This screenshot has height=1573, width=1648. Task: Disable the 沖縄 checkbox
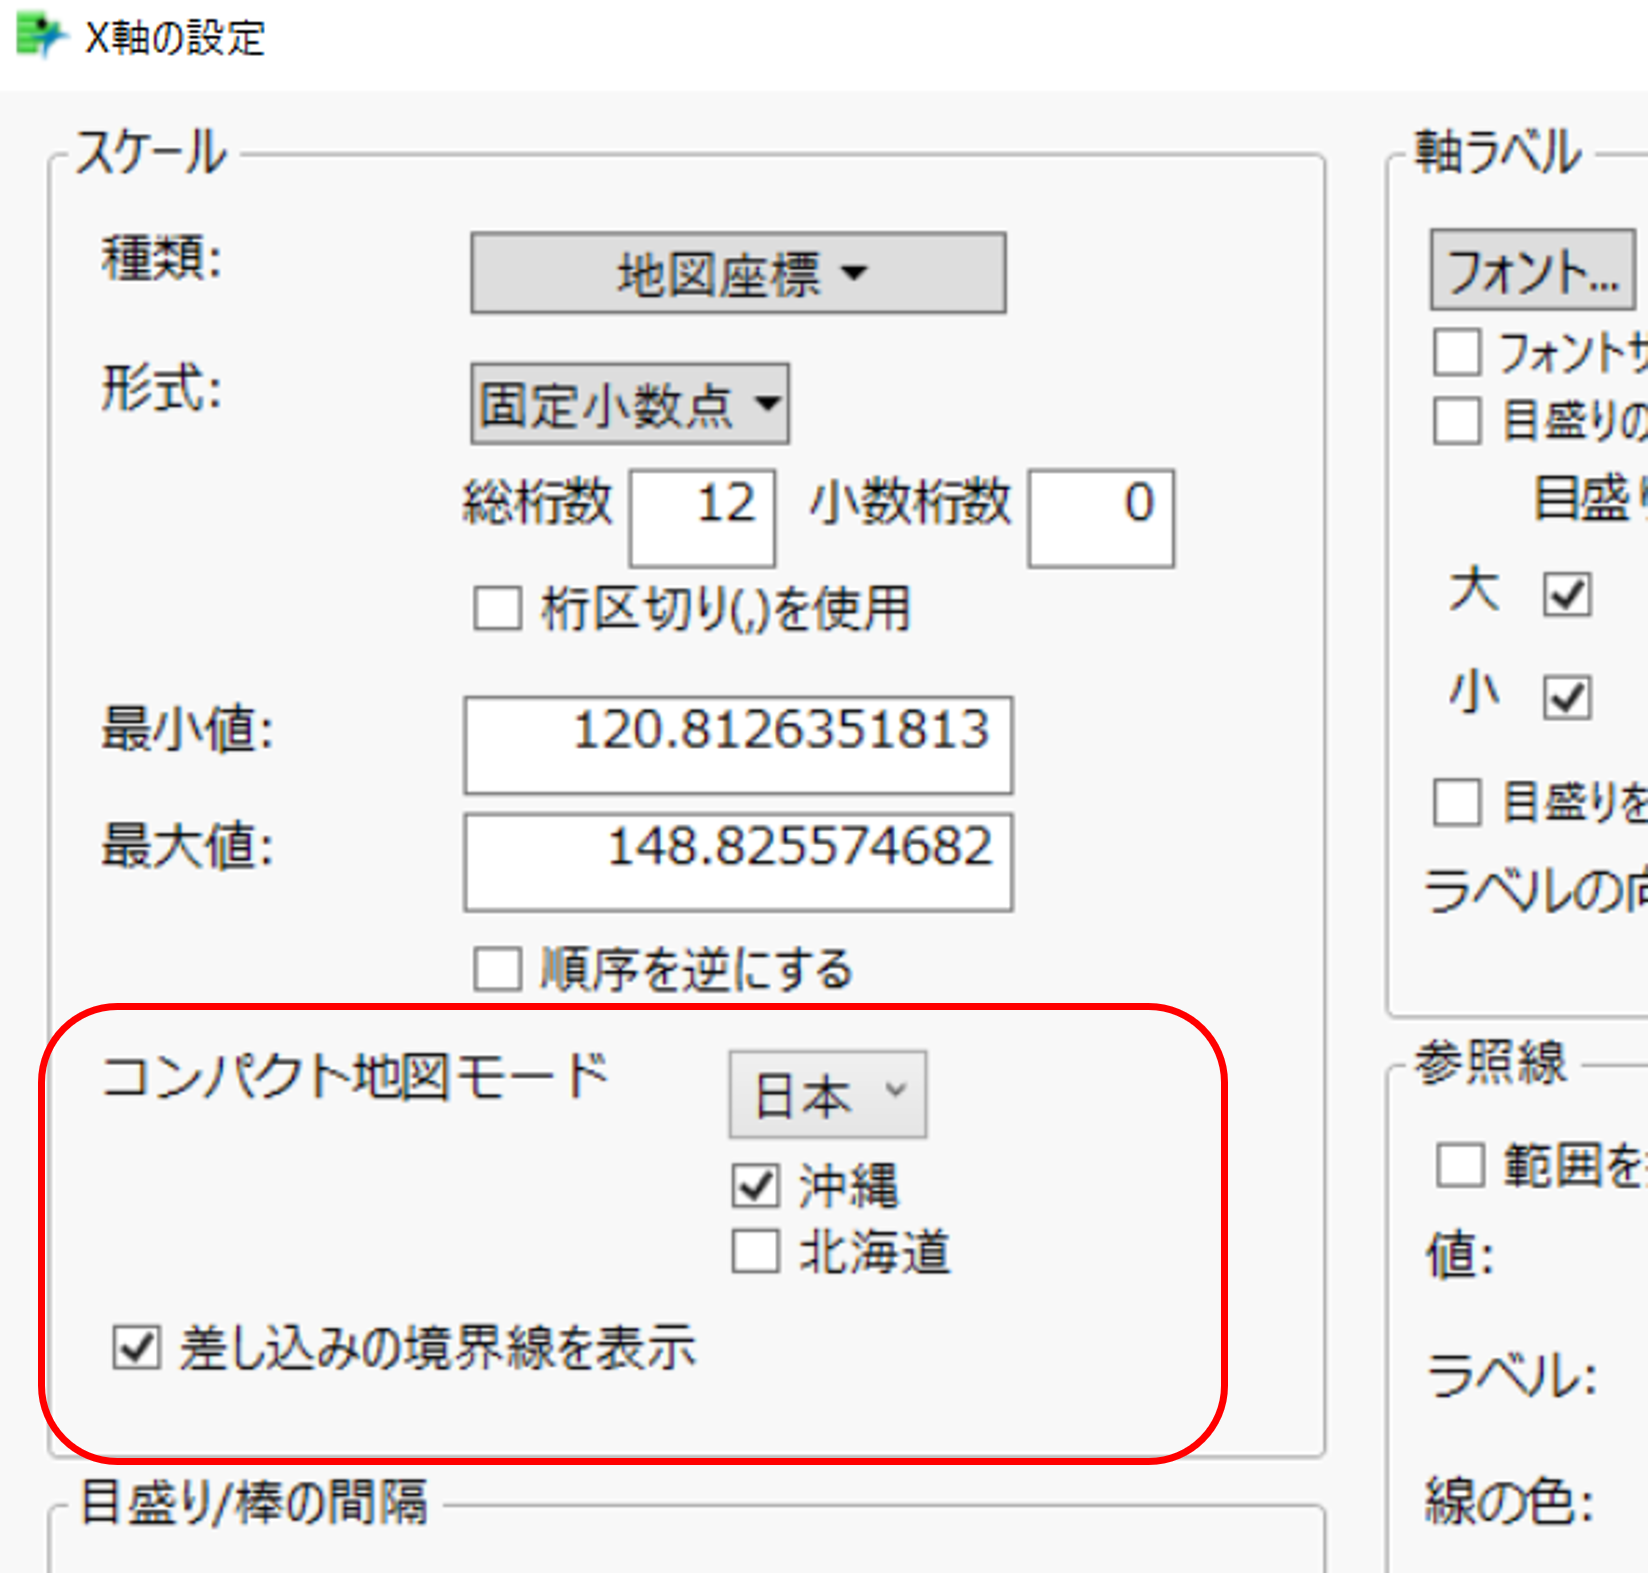click(x=756, y=1186)
